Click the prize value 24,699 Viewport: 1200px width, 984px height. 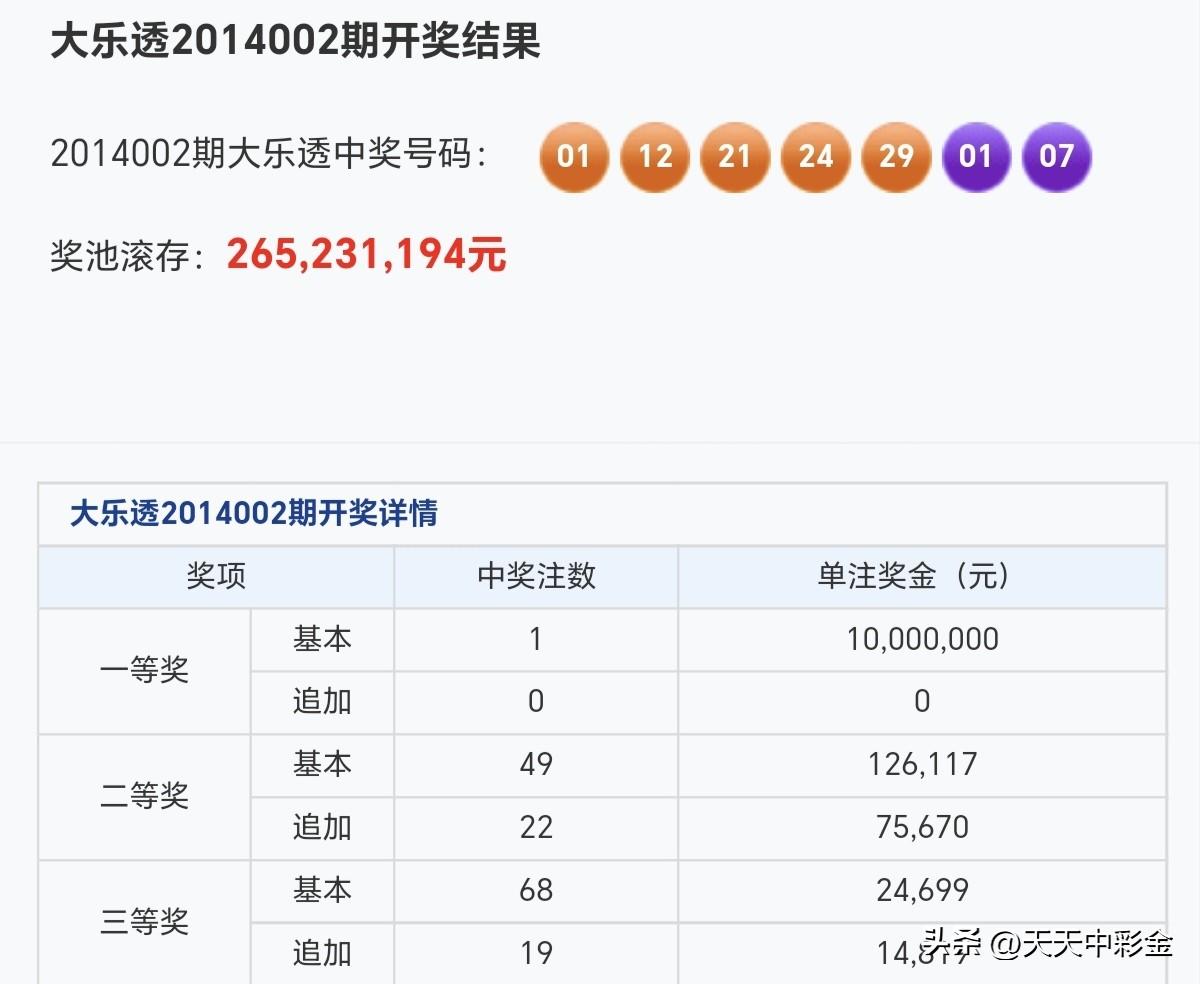922,890
